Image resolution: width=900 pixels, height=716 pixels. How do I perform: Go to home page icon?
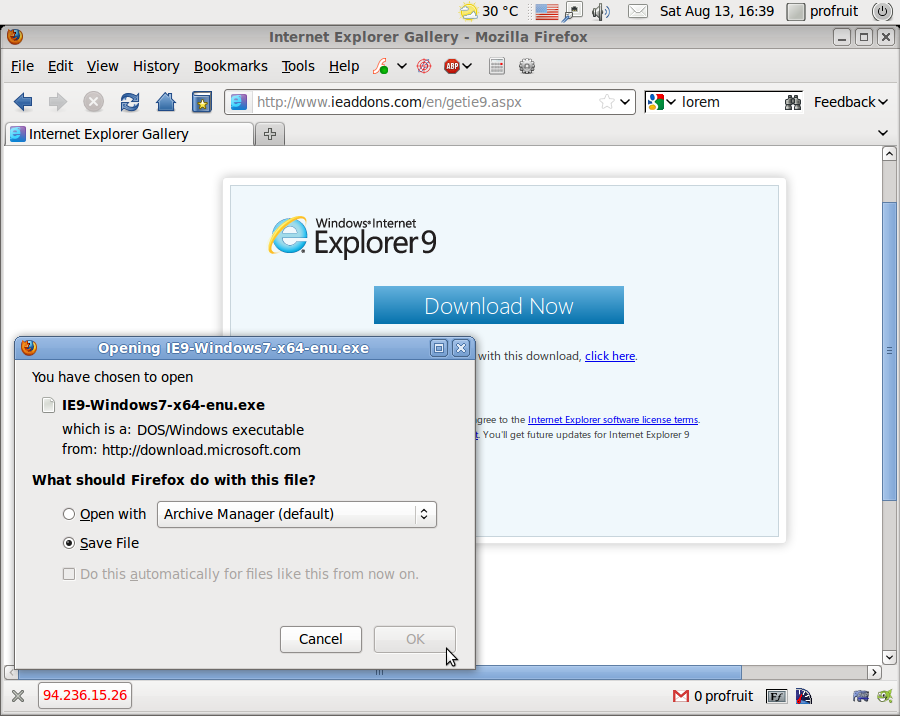point(166,102)
